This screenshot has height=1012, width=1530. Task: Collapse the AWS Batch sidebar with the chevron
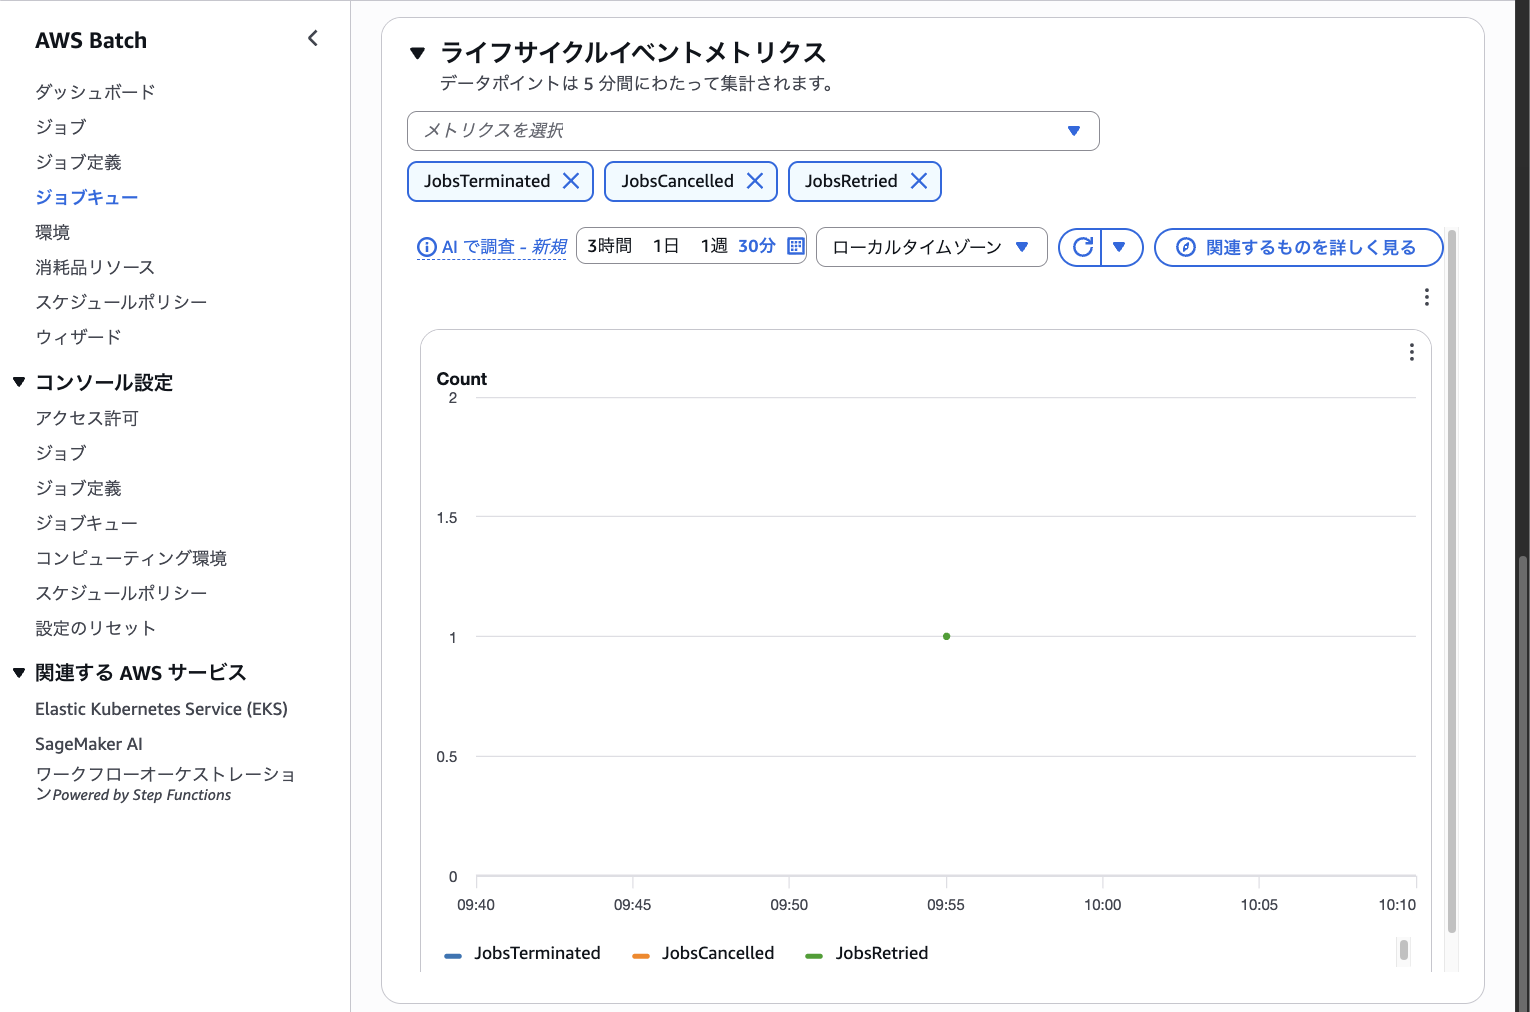(x=313, y=38)
